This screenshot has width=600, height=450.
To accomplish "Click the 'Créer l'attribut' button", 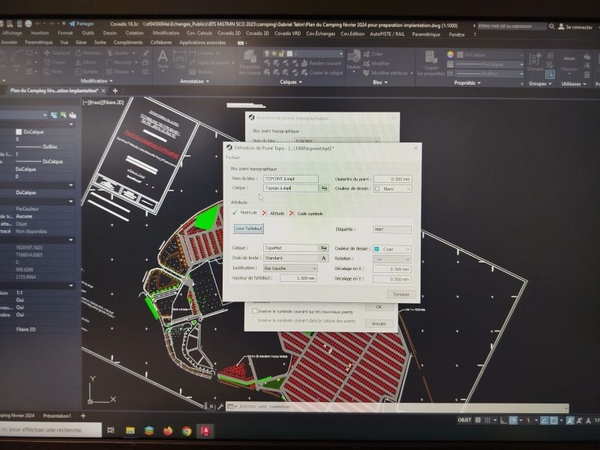I will [247, 228].
